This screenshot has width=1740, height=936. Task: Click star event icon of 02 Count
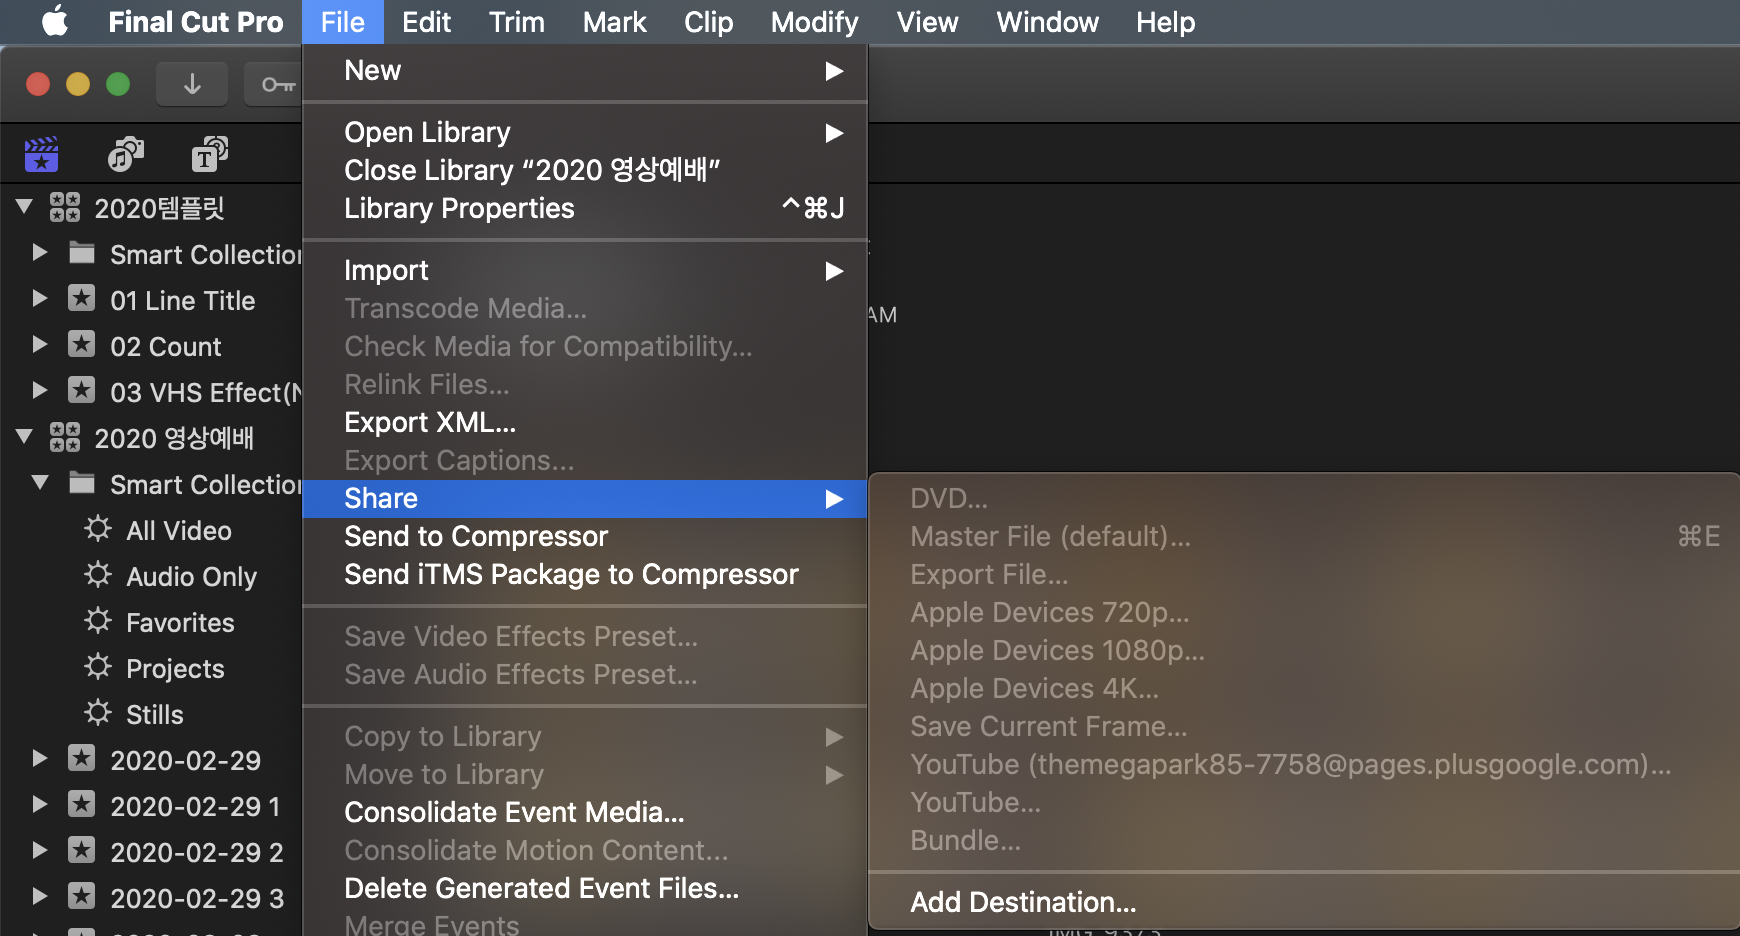82,344
